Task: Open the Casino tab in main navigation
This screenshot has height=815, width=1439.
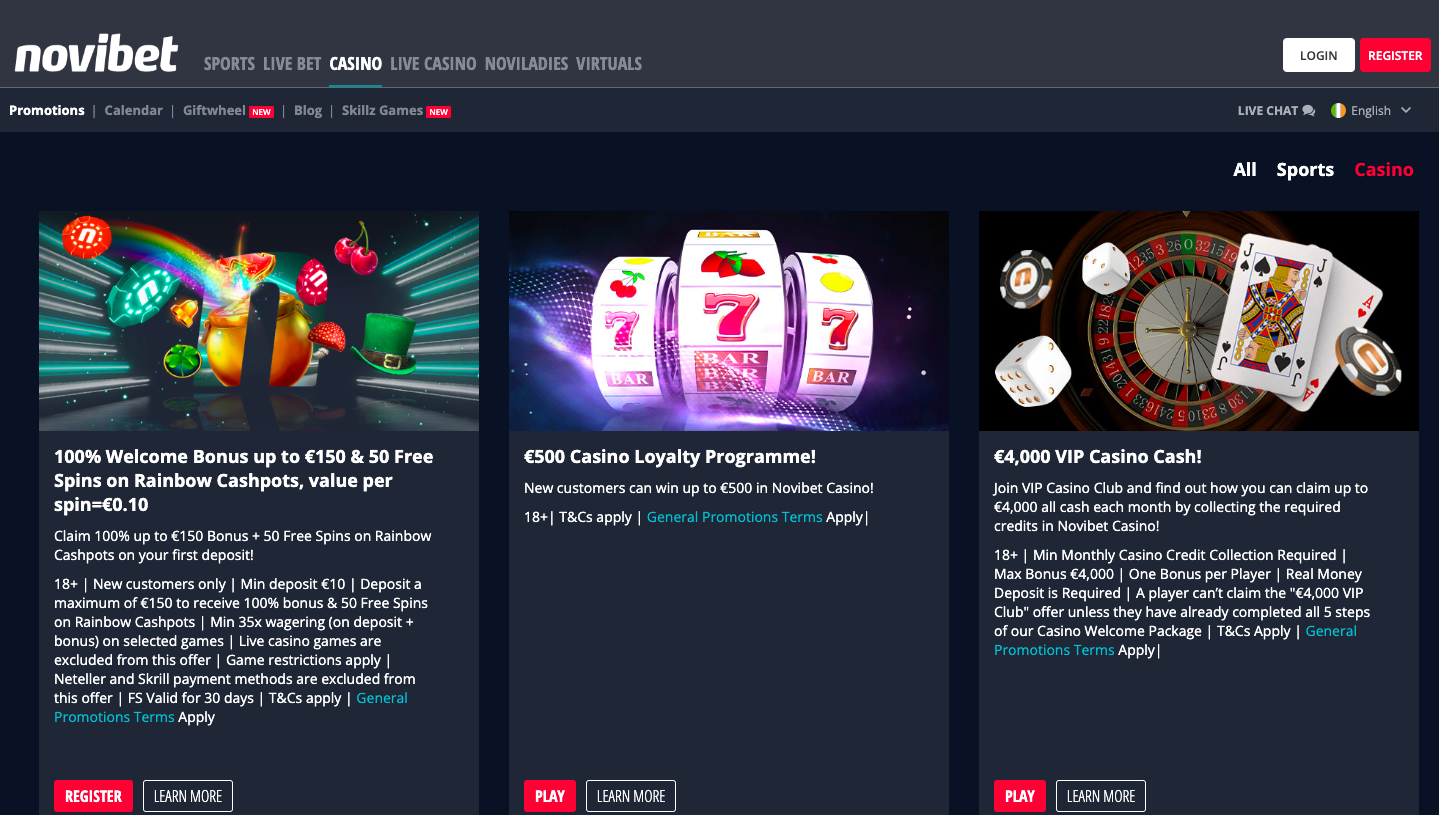Action: 355,63
